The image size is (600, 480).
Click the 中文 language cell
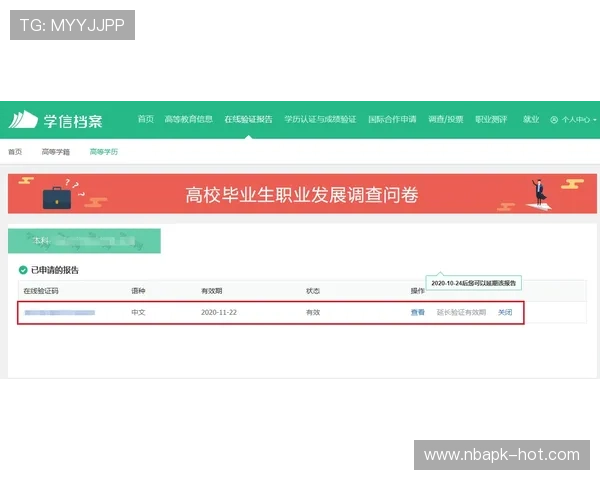pos(139,312)
